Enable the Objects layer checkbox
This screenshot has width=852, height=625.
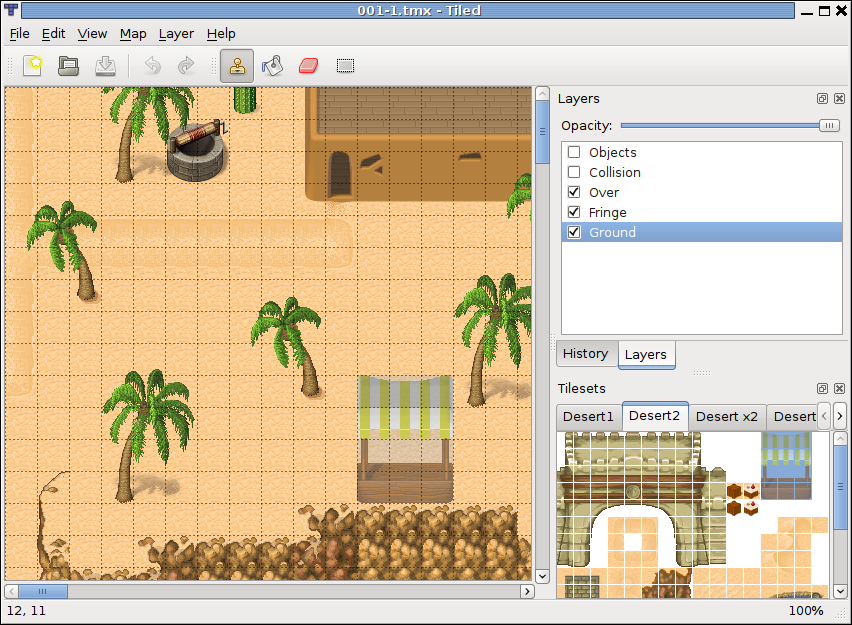574,153
